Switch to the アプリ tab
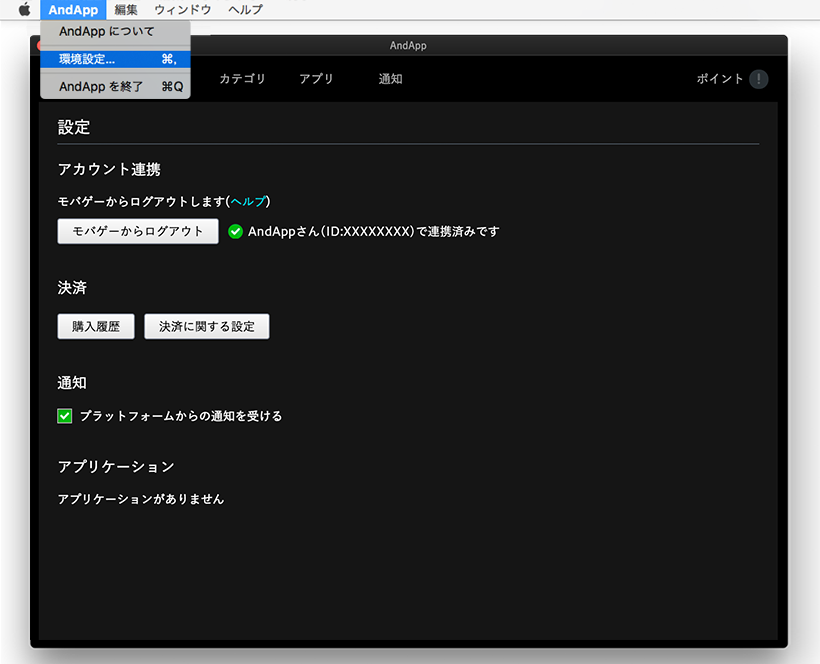820x664 pixels. tap(316, 79)
